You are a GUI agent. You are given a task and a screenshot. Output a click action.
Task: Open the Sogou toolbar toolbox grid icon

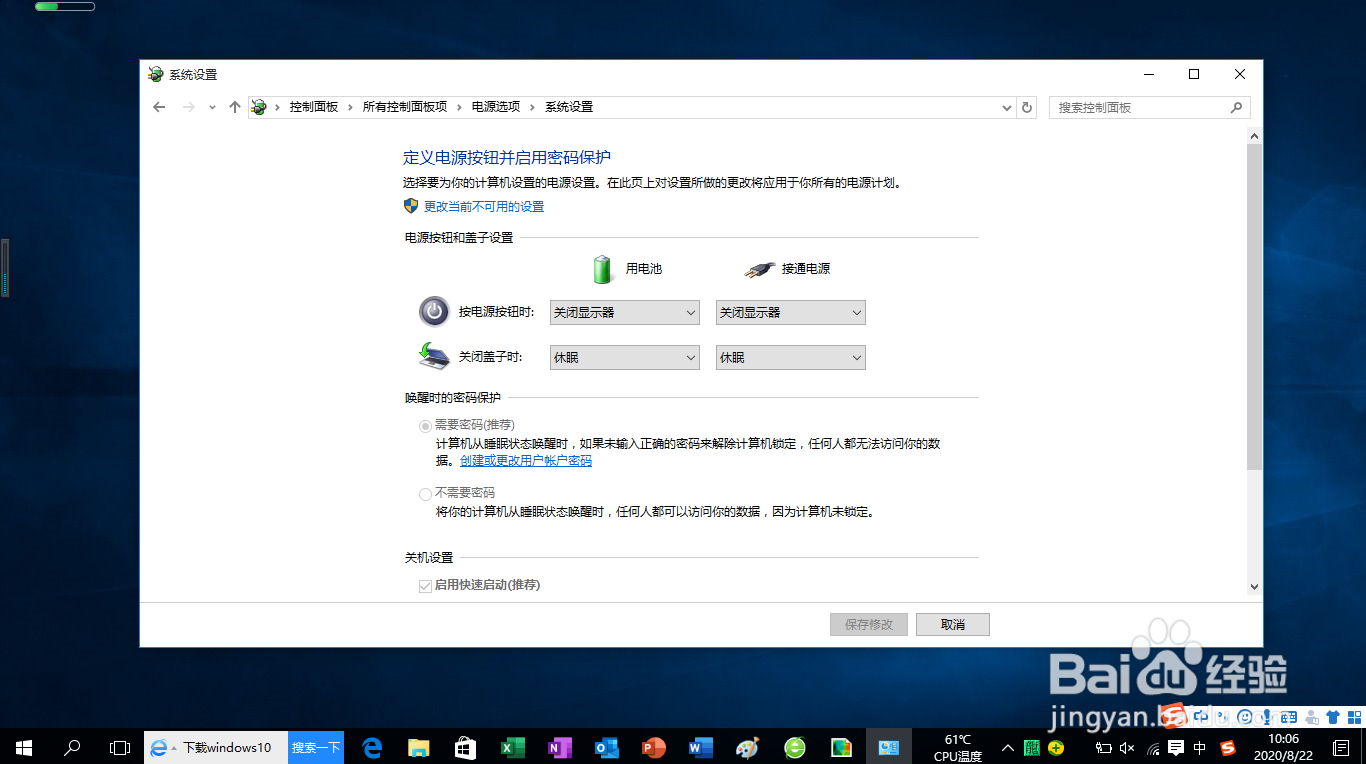point(1353,717)
